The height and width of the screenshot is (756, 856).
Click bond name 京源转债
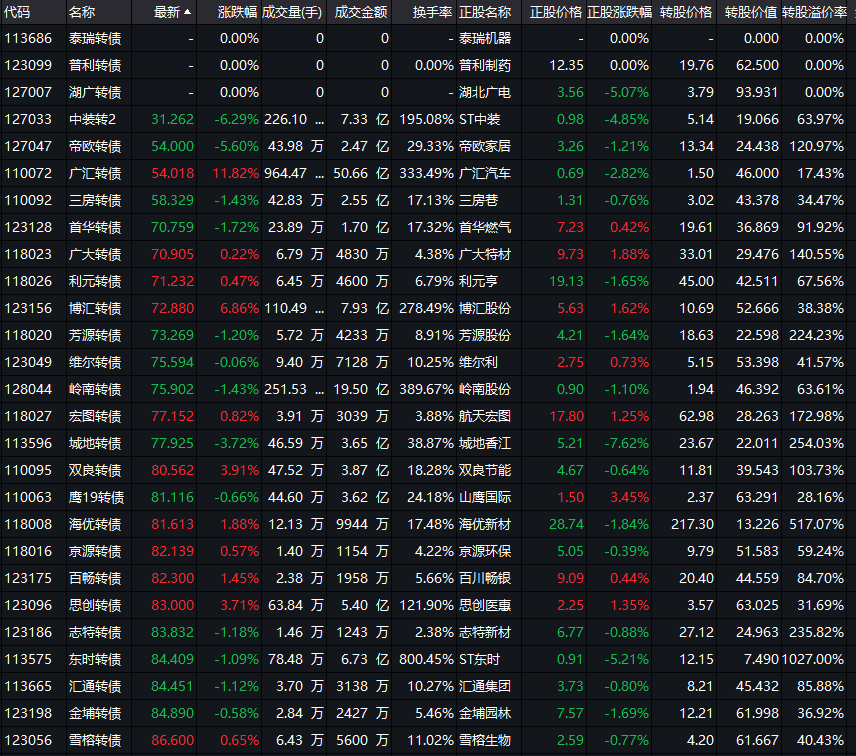(95, 551)
